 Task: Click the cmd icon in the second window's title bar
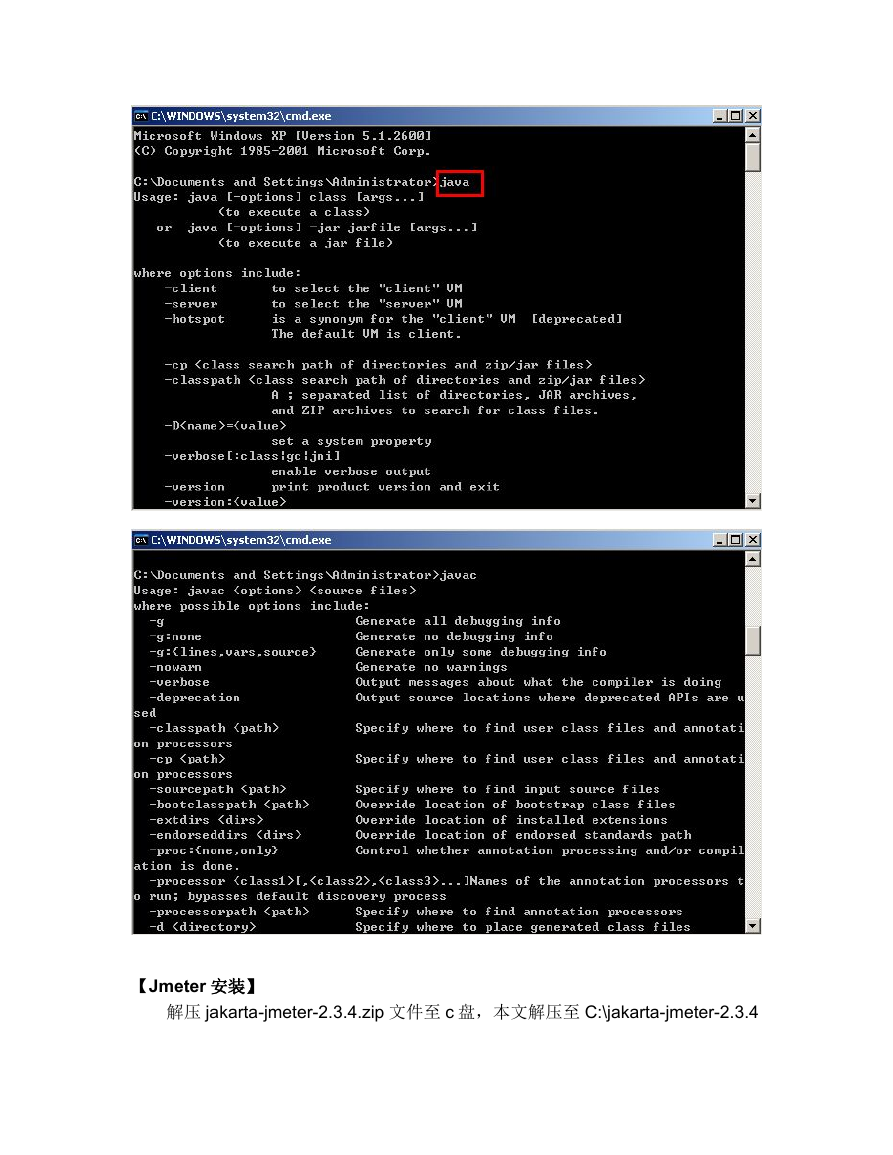pyautogui.click(x=141, y=540)
